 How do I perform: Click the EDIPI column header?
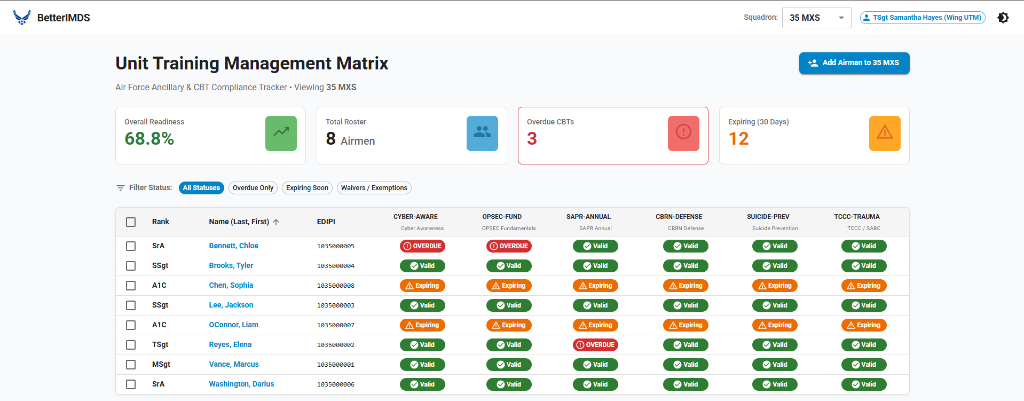point(326,222)
